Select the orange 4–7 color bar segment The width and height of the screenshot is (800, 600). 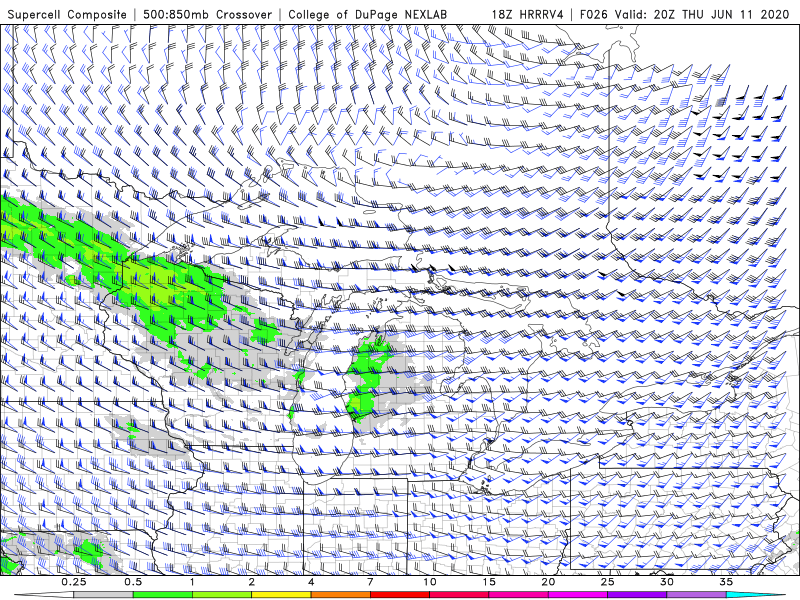340,595
